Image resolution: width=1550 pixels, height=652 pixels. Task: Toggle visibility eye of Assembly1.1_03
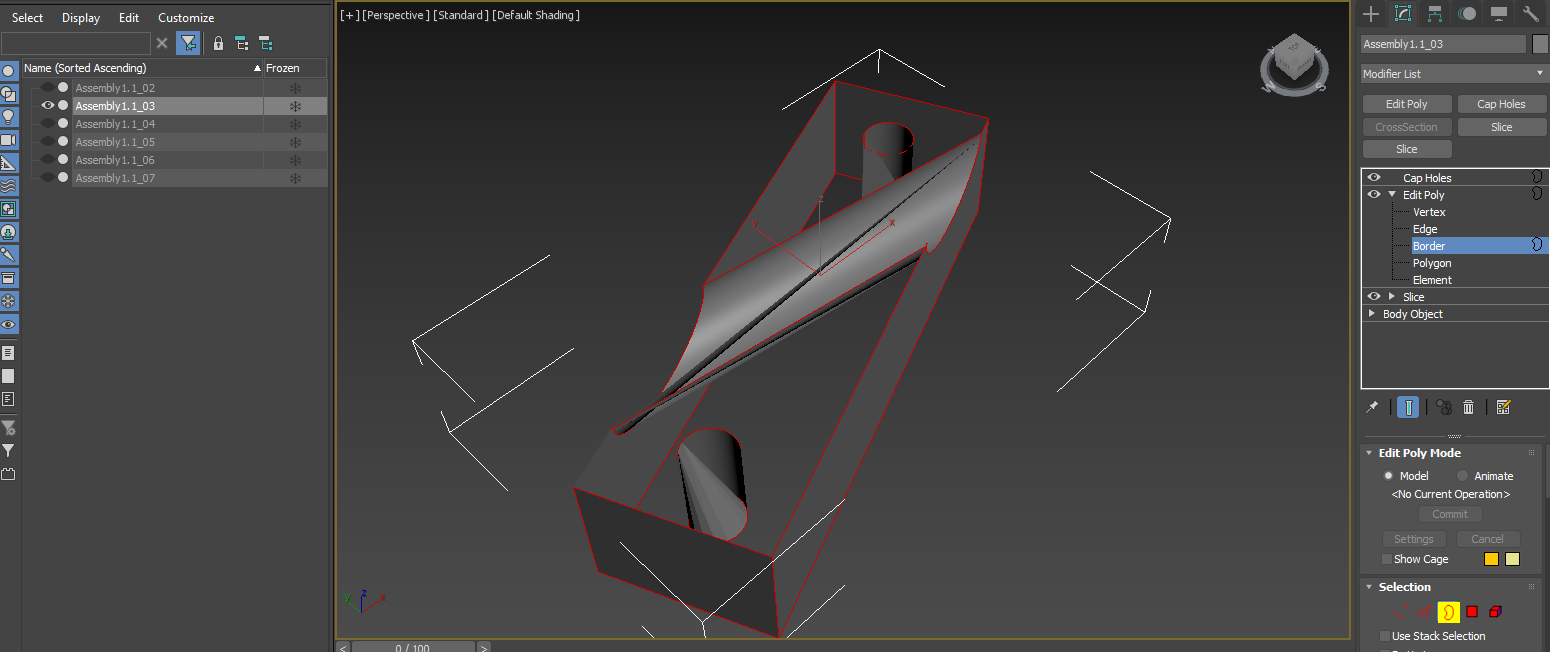pyautogui.click(x=47, y=106)
